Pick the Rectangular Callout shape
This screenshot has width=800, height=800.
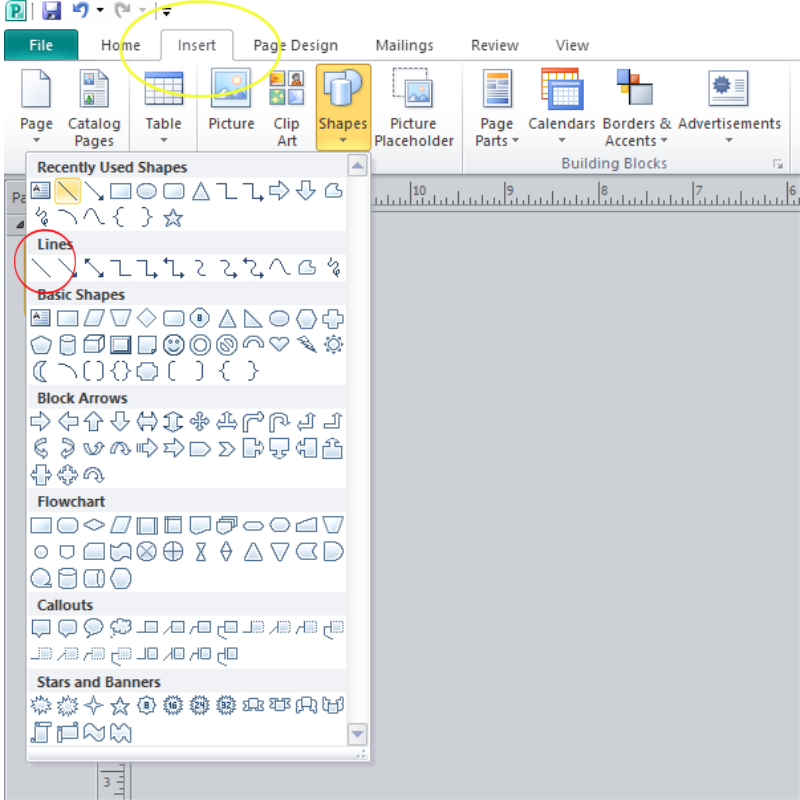point(41,628)
